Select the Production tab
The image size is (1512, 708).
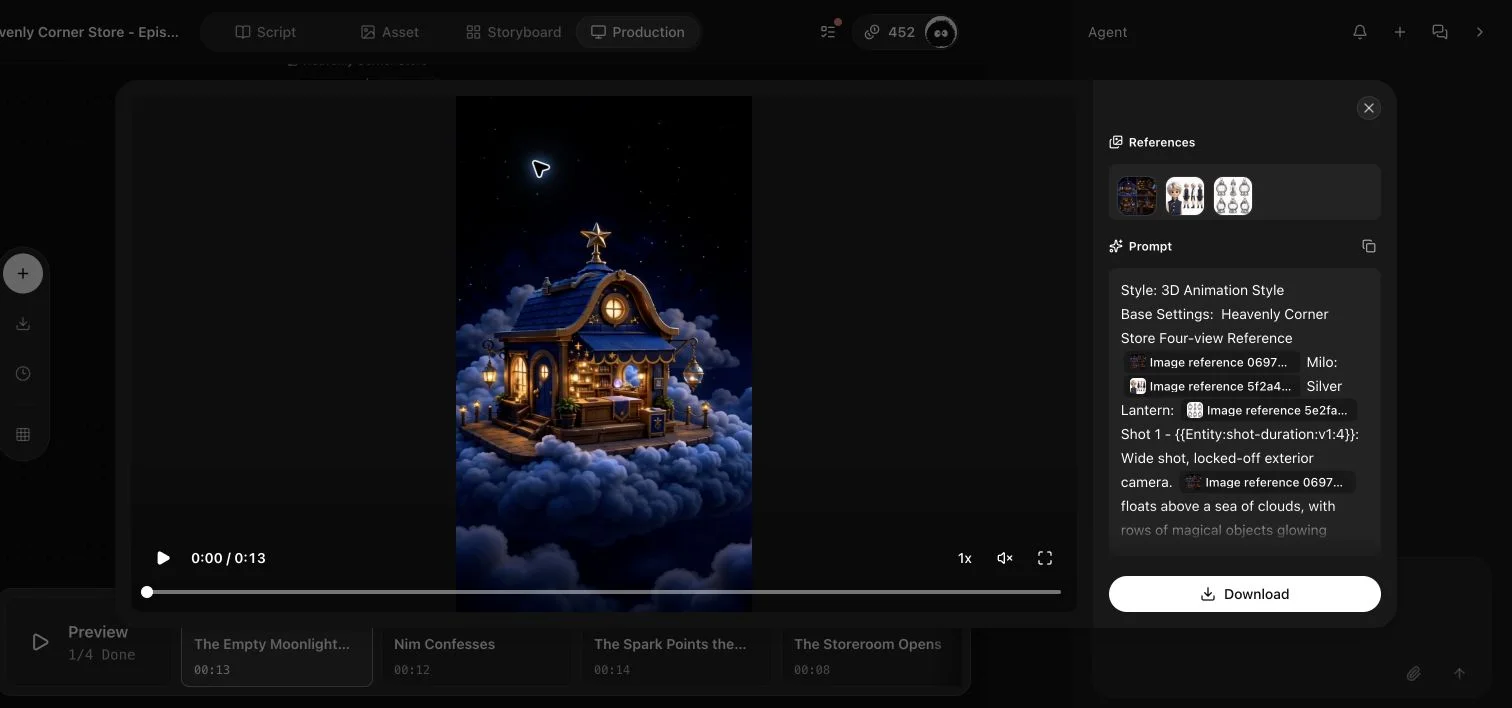click(x=638, y=32)
